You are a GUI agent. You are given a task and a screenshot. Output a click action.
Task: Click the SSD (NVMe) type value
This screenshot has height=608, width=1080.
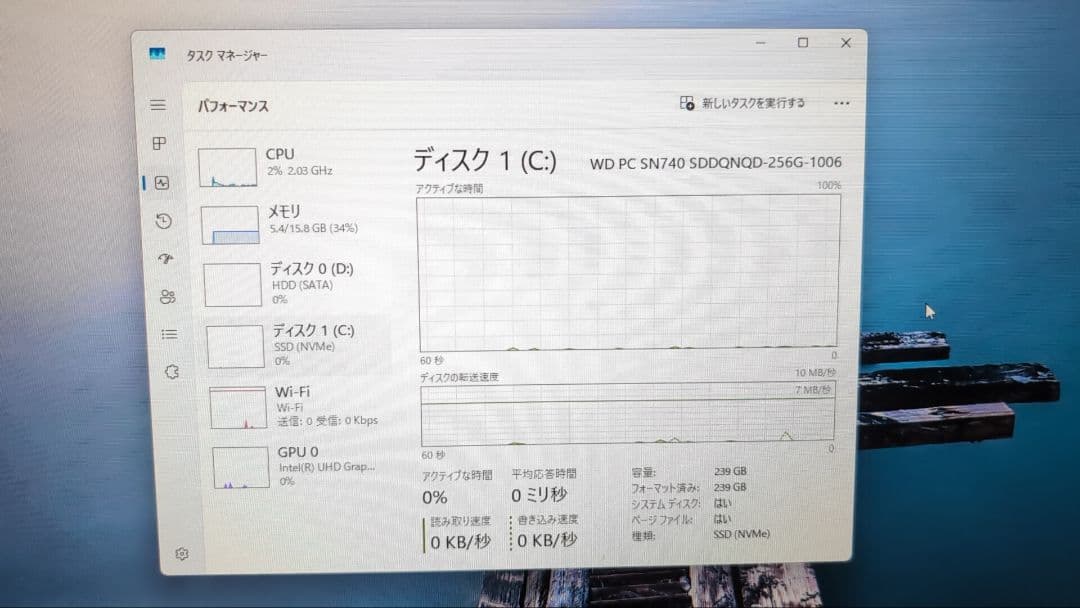pyautogui.click(x=741, y=534)
